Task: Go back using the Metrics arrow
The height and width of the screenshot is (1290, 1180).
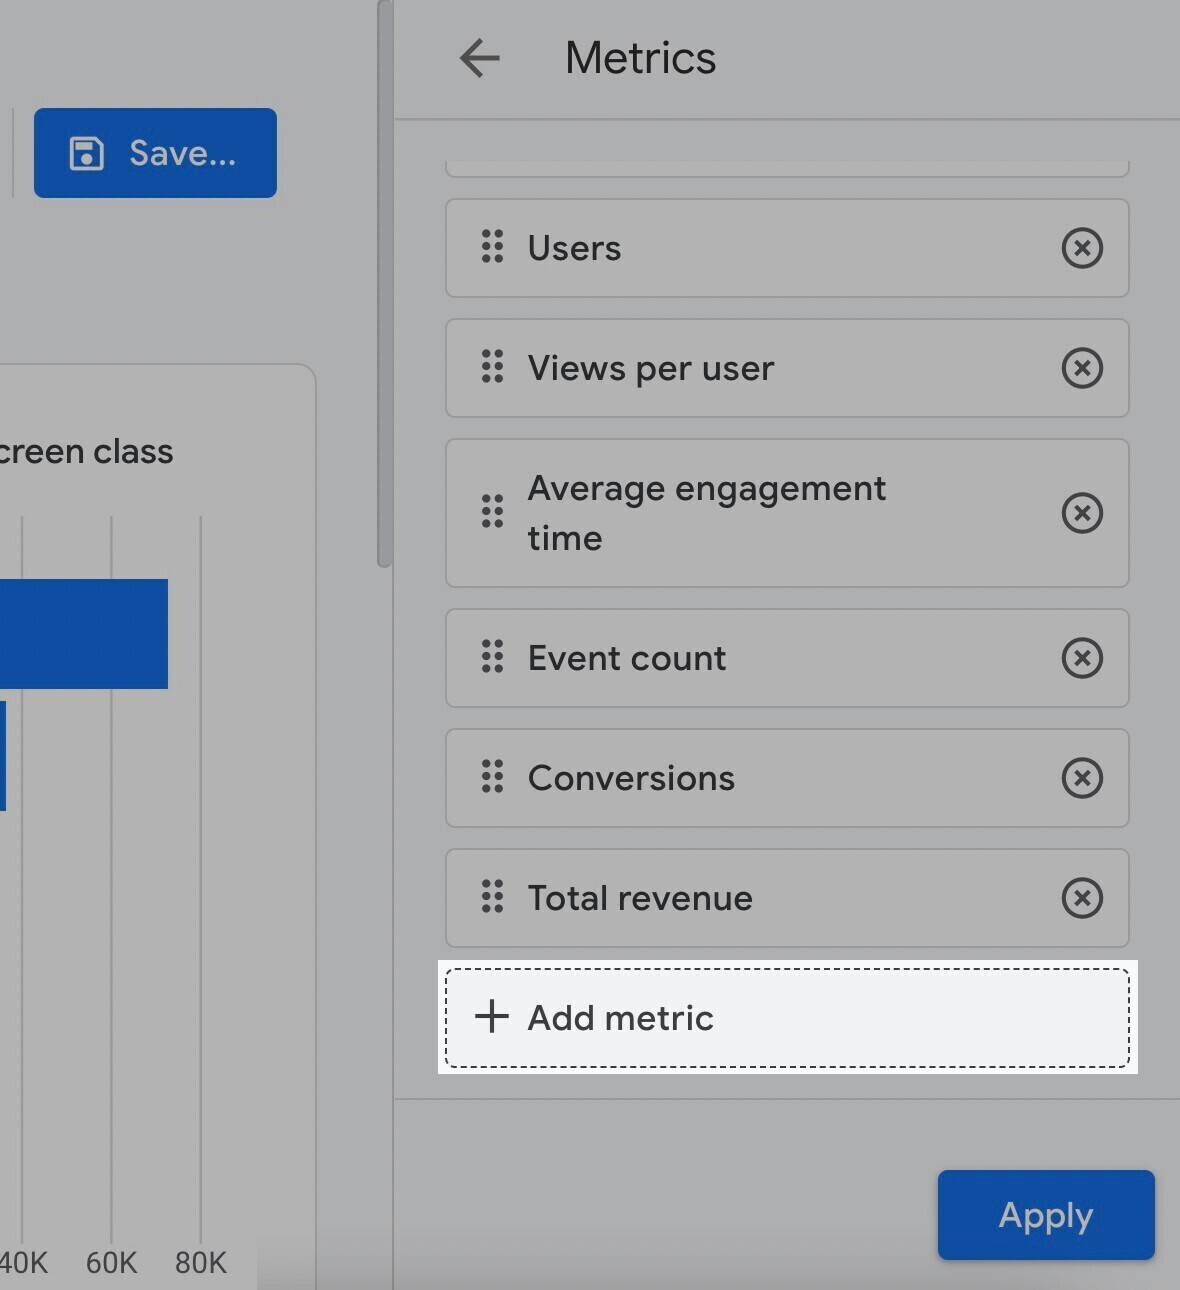Action: [480, 58]
